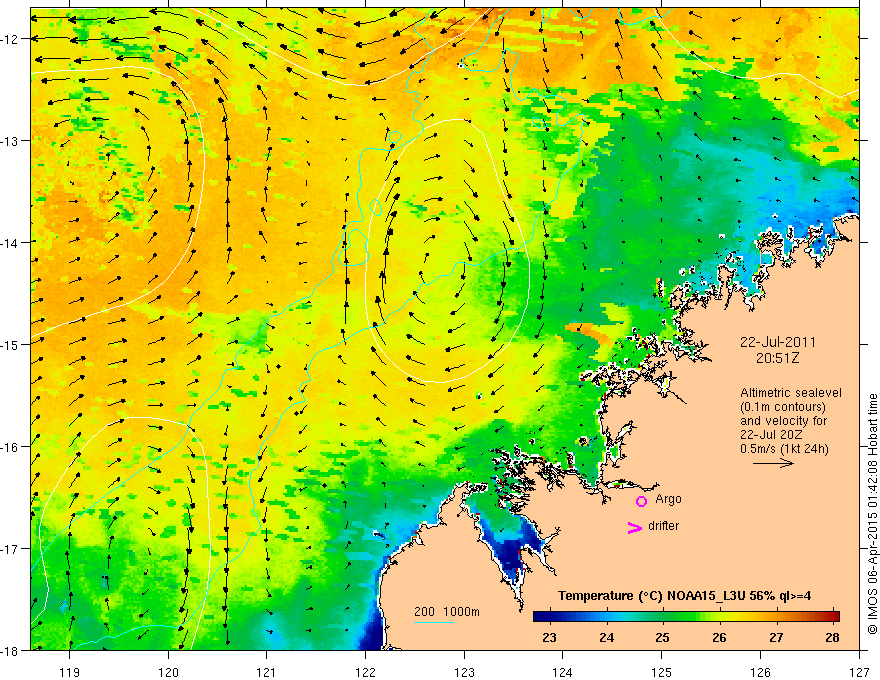Image resolution: width=880 pixels, height=680 pixels.
Task: Click the Temperature NOAA15_L3U colorbar title
Action: tap(684, 596)
